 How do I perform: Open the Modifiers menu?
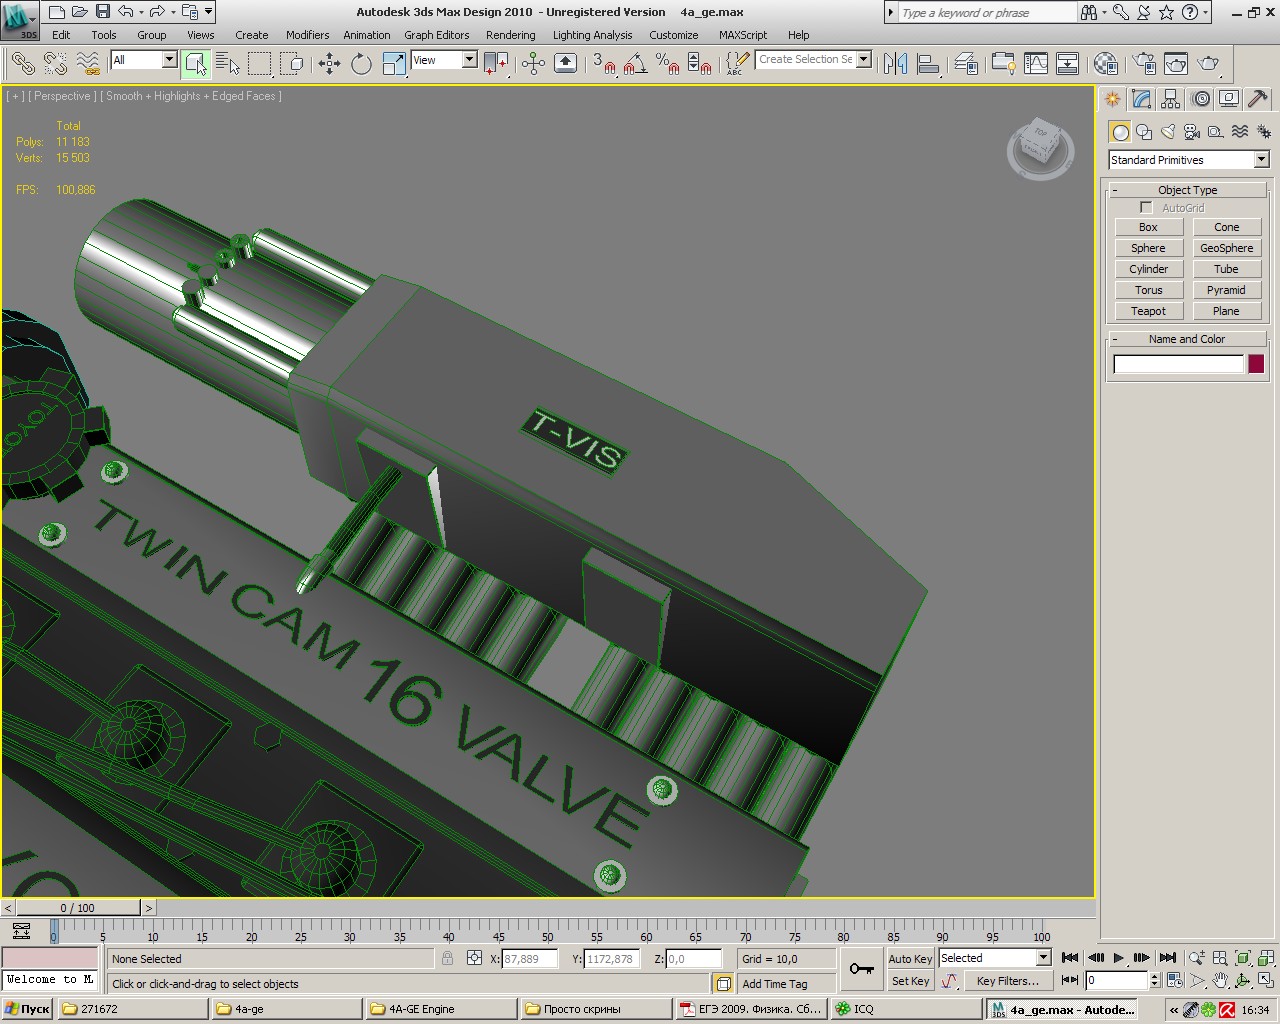(x=307, y=35)
